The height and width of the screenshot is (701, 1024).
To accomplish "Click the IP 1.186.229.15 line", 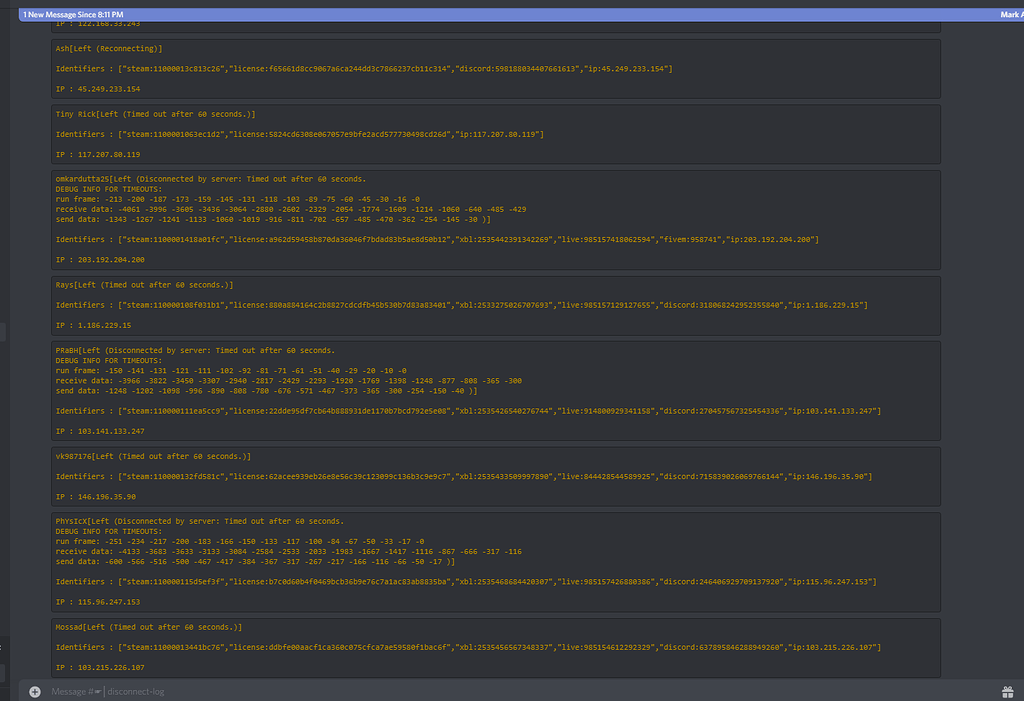I will [93, 325].
